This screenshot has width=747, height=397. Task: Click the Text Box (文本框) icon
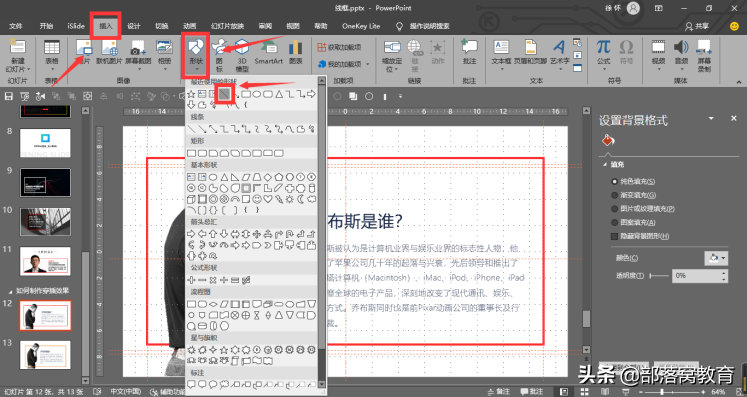click(x=501, y=48)
